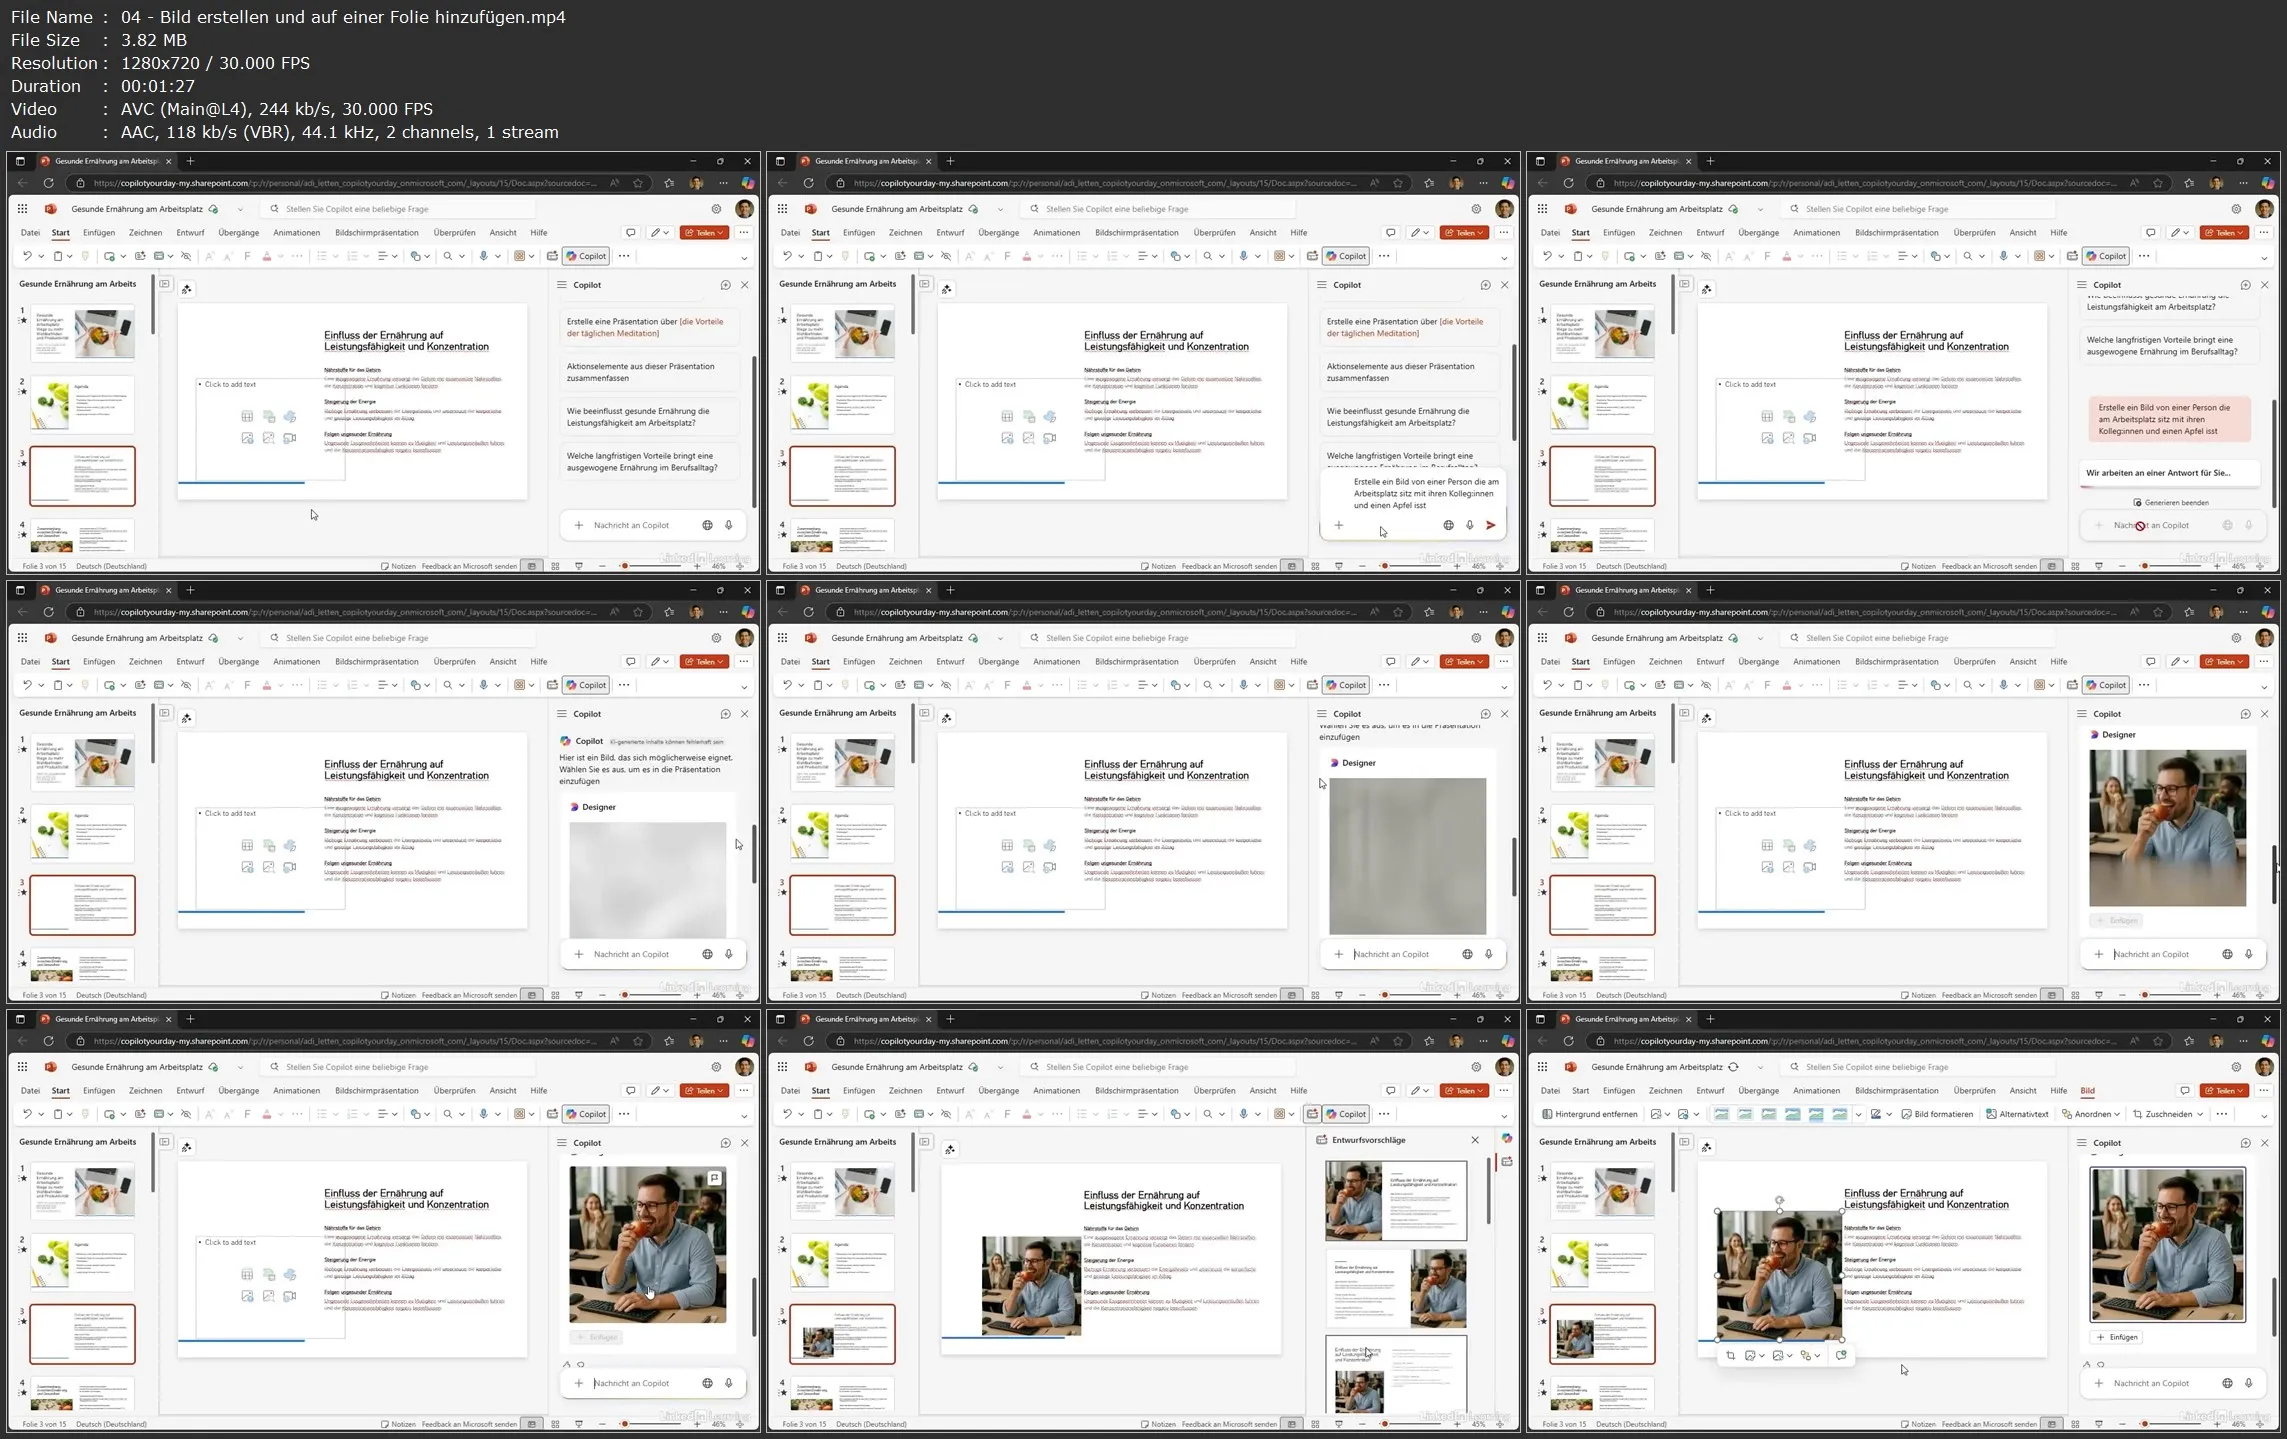Thumbs-up under the image in cursor-on-image frame
Image resolution: width=2287 pixels, height=1439 pixels.
(x=567, y=1365)
